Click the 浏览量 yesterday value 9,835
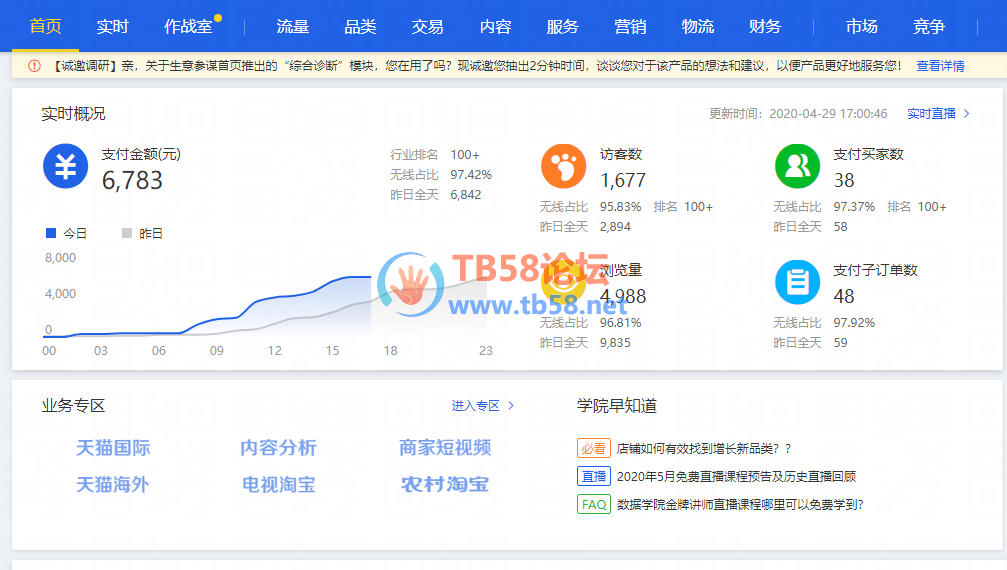The width and height of the screenshot is (1007, 570). (615, 343)
